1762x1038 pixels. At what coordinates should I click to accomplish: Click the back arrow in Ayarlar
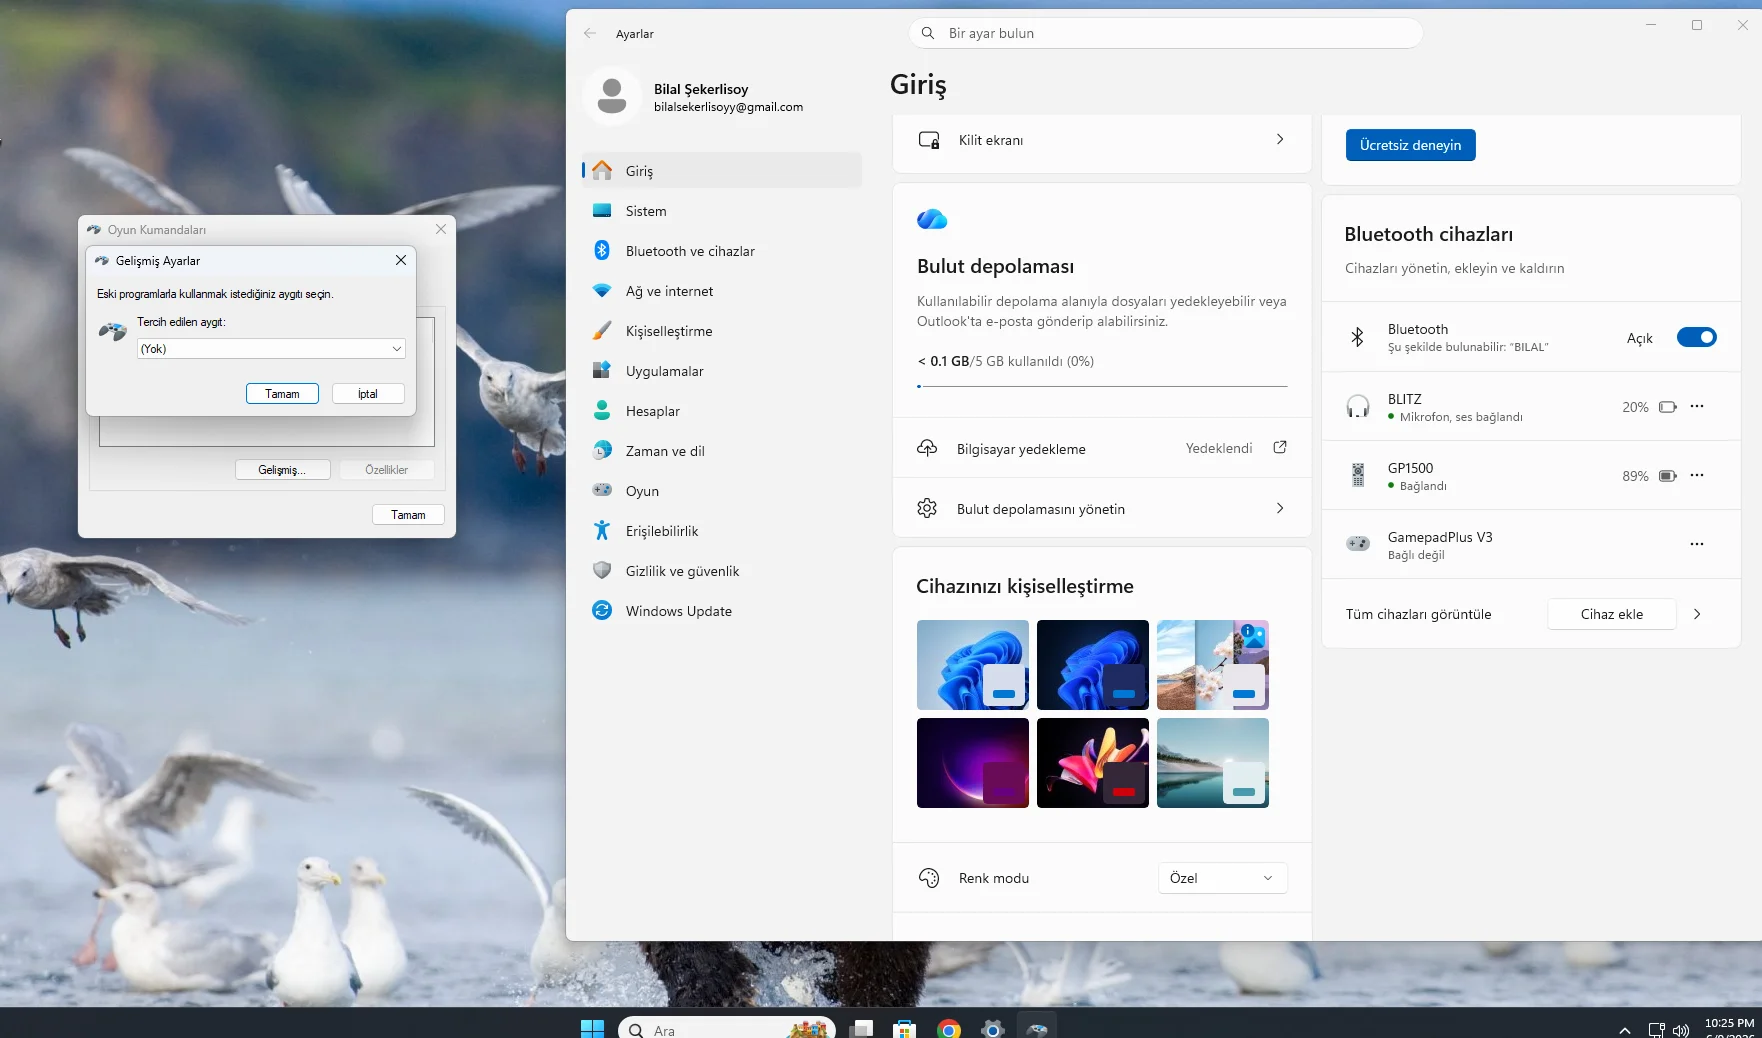pyautogui.click(x=590, y=33)
